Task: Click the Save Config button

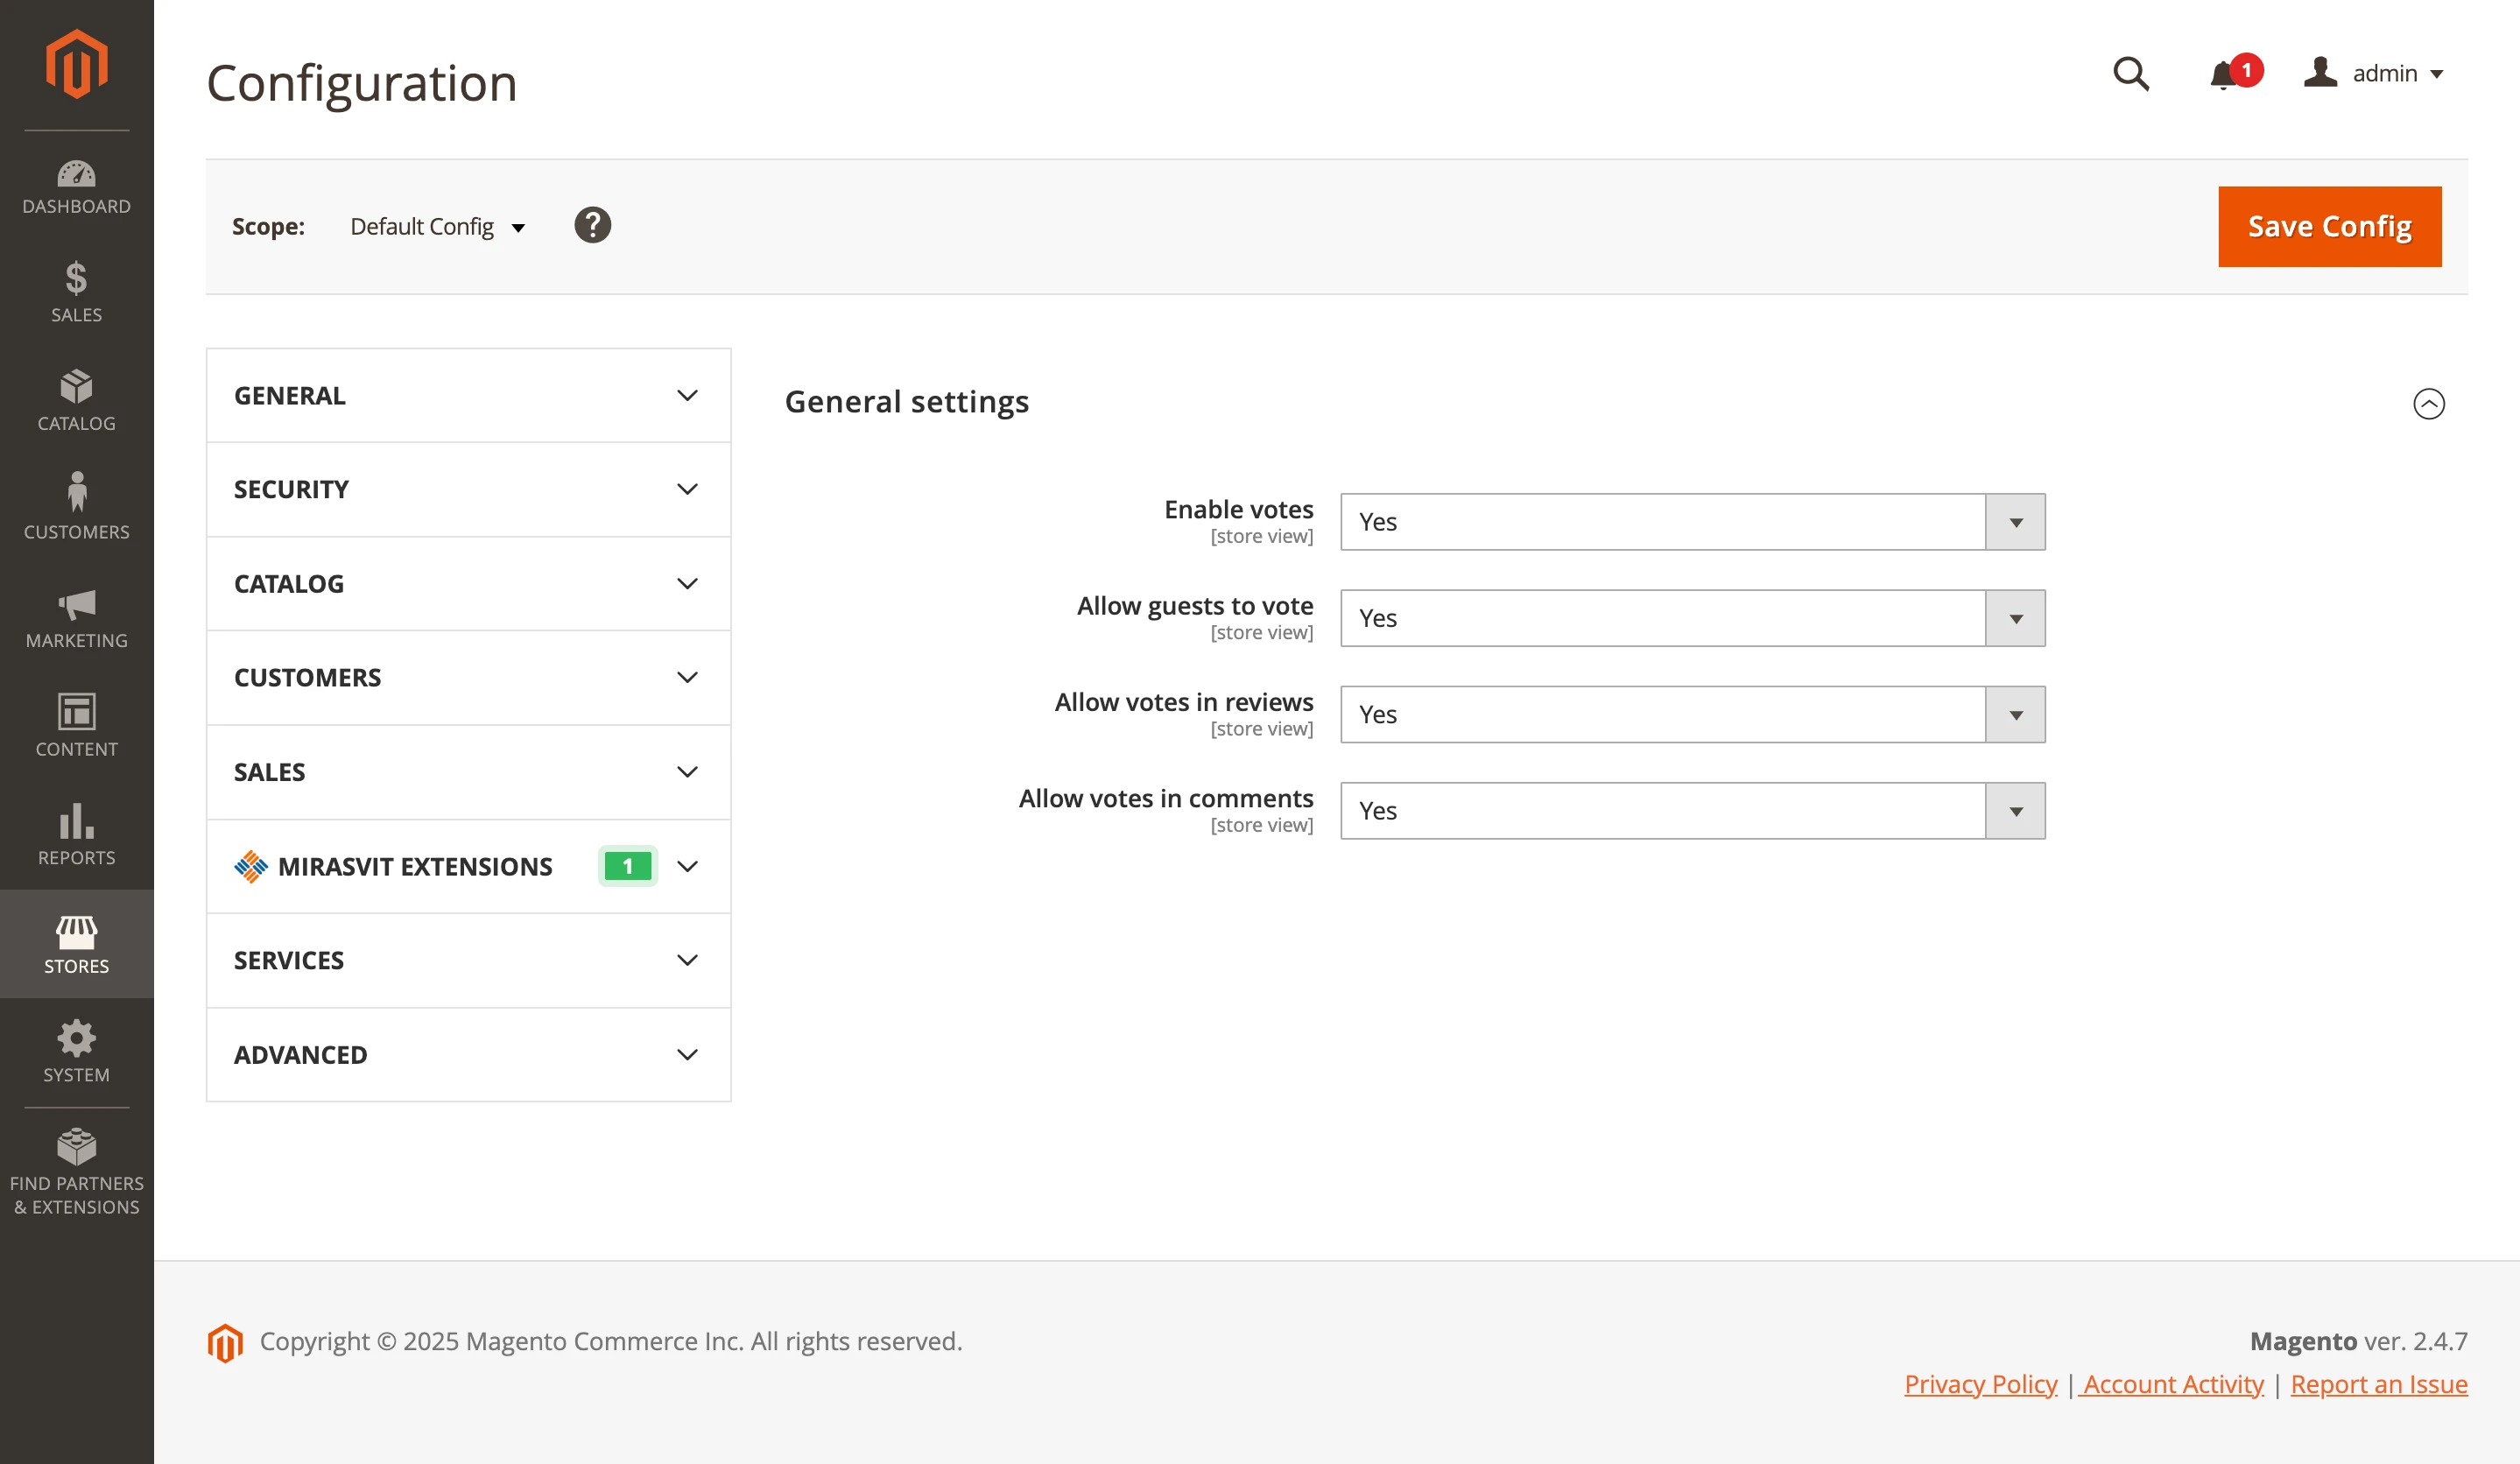Action: 2329,226
